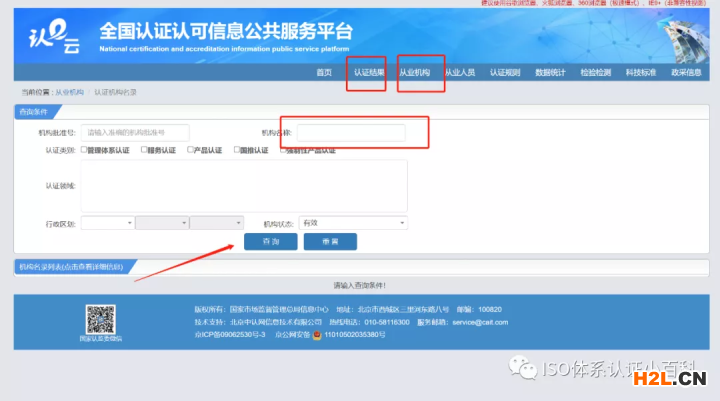Open the first 行政区划 dropdown
The width and height of the screenshot is (720, 401).
click(x=107, y=223)
